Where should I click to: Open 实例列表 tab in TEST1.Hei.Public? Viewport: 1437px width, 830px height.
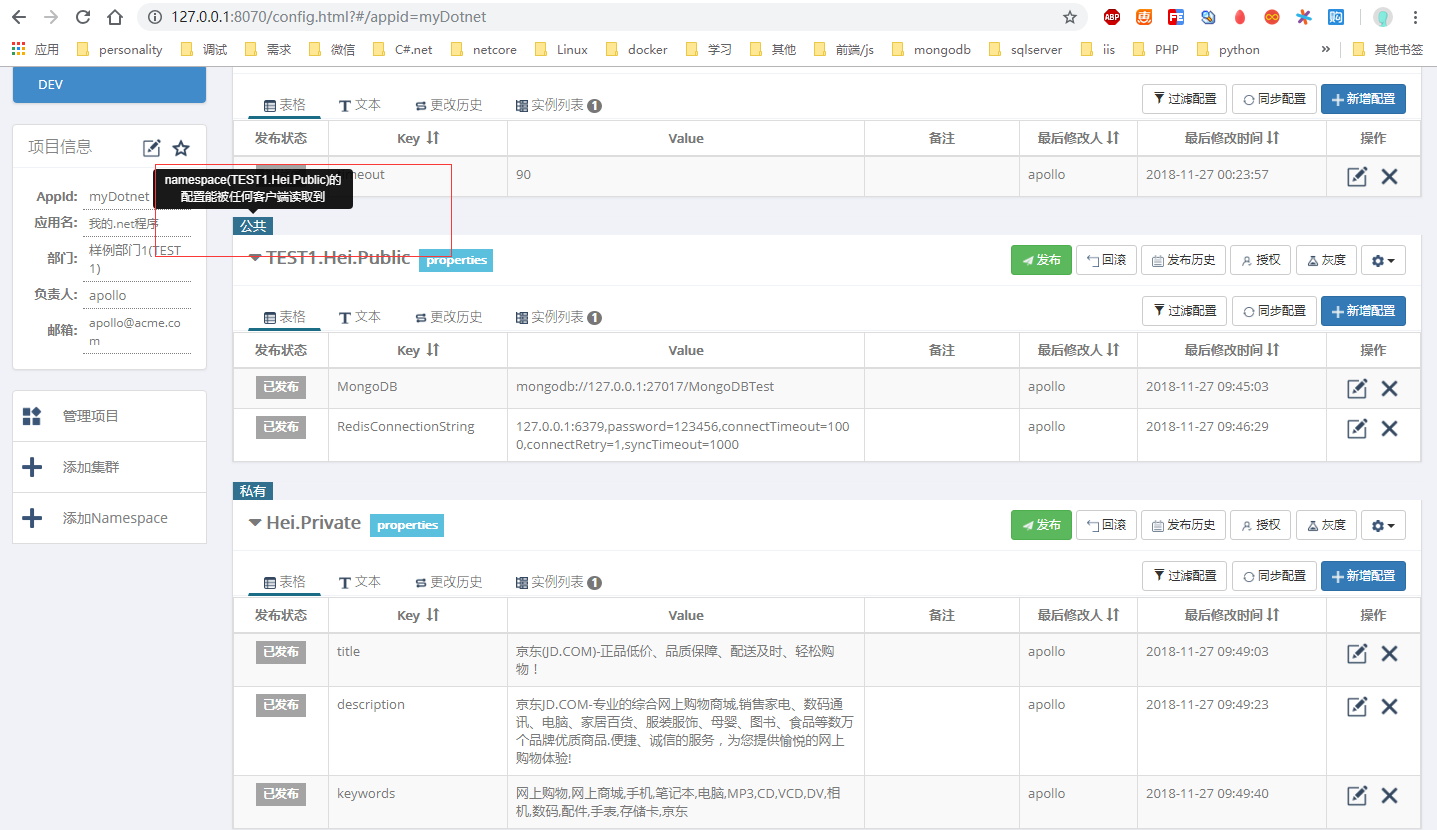pos(558,317)
